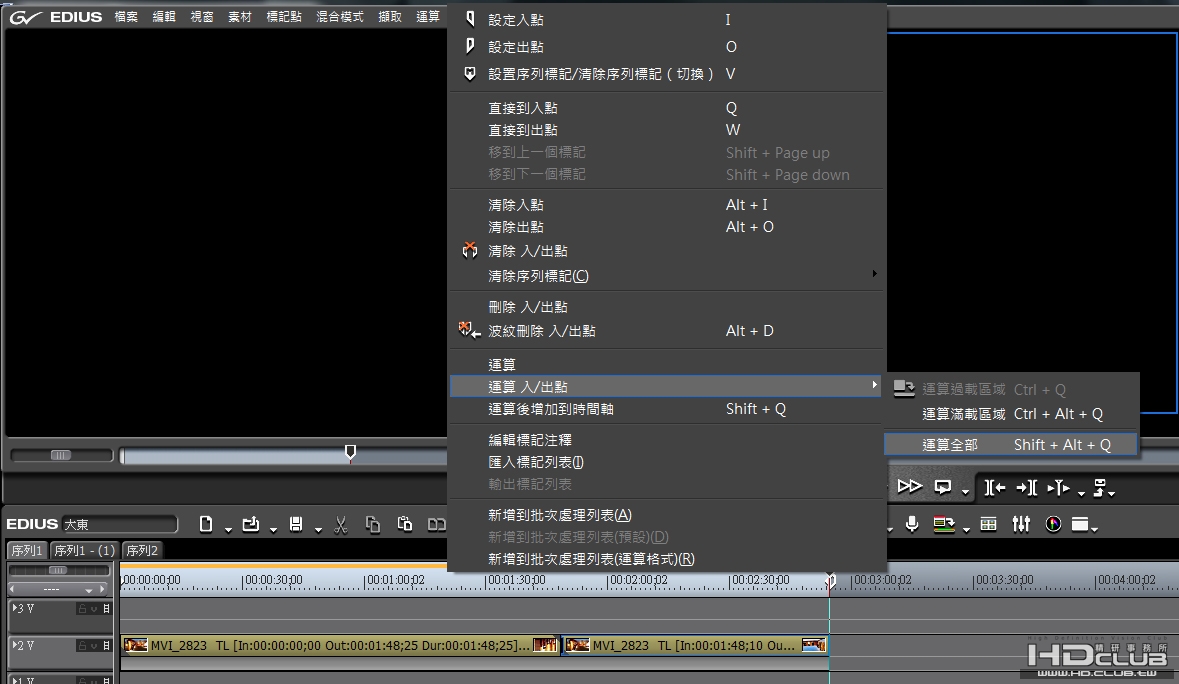Open dropdown arrow beside loop playback icon
1179x684 pixels.
tap(965, 493)
